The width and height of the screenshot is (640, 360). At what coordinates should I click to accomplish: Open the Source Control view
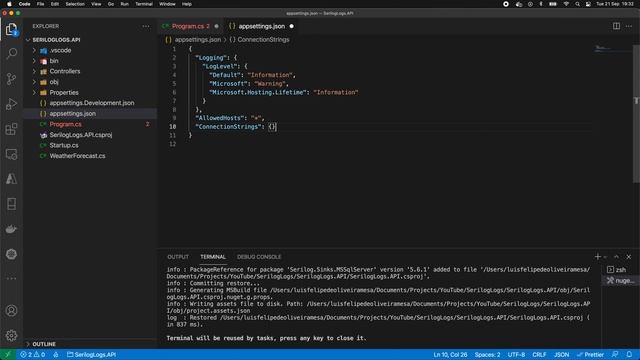point(11,78)
